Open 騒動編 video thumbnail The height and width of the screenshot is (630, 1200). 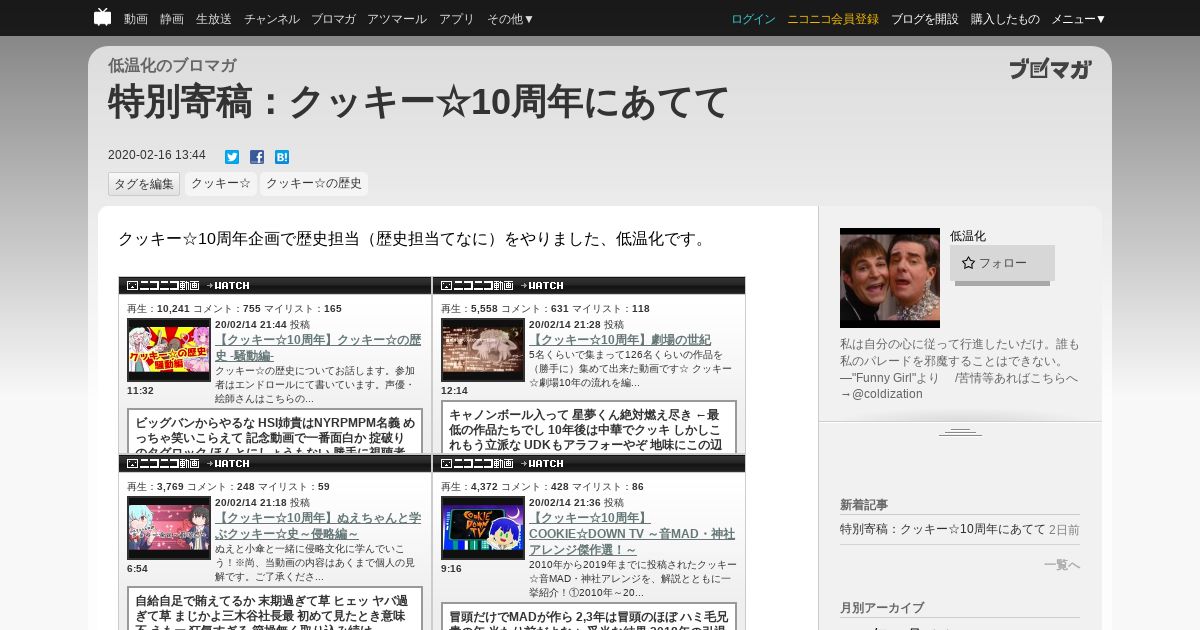point(169,350)
